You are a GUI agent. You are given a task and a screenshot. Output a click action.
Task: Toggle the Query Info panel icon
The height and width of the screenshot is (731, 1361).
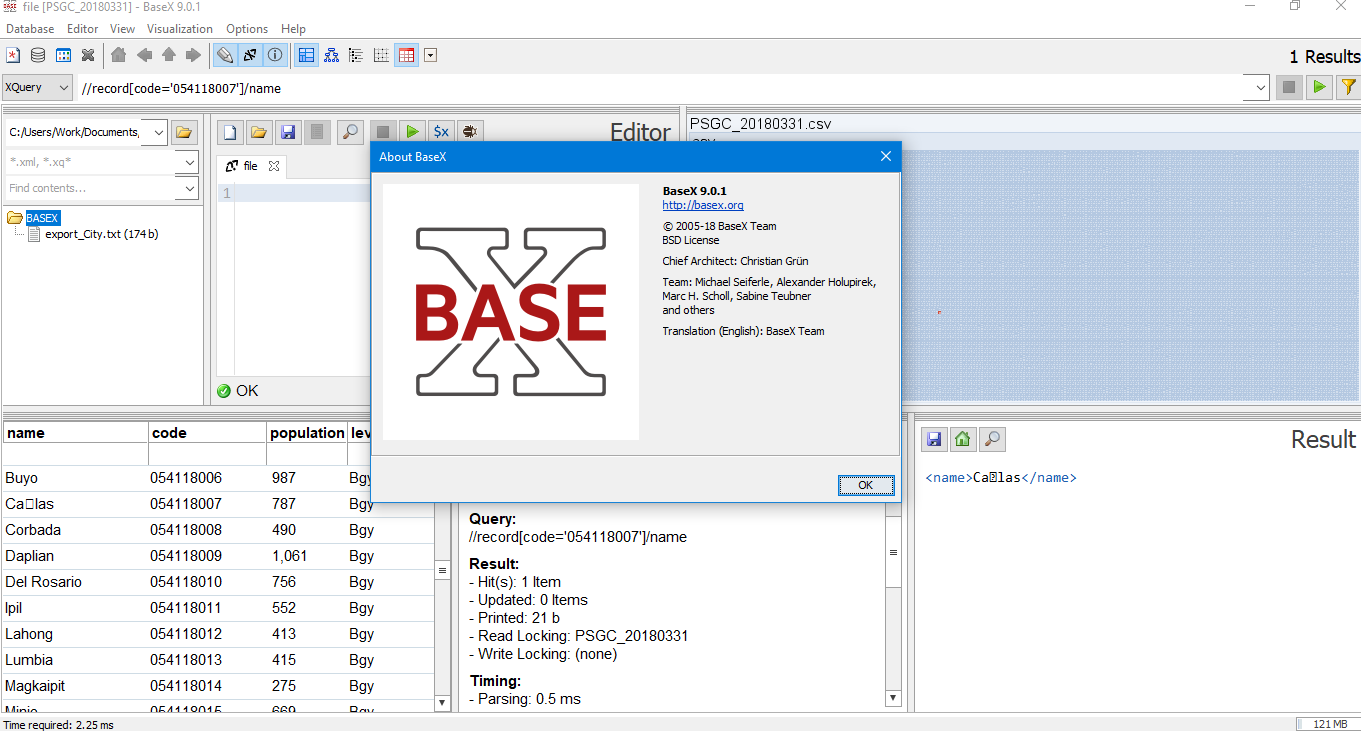click(x=275, y=55)
